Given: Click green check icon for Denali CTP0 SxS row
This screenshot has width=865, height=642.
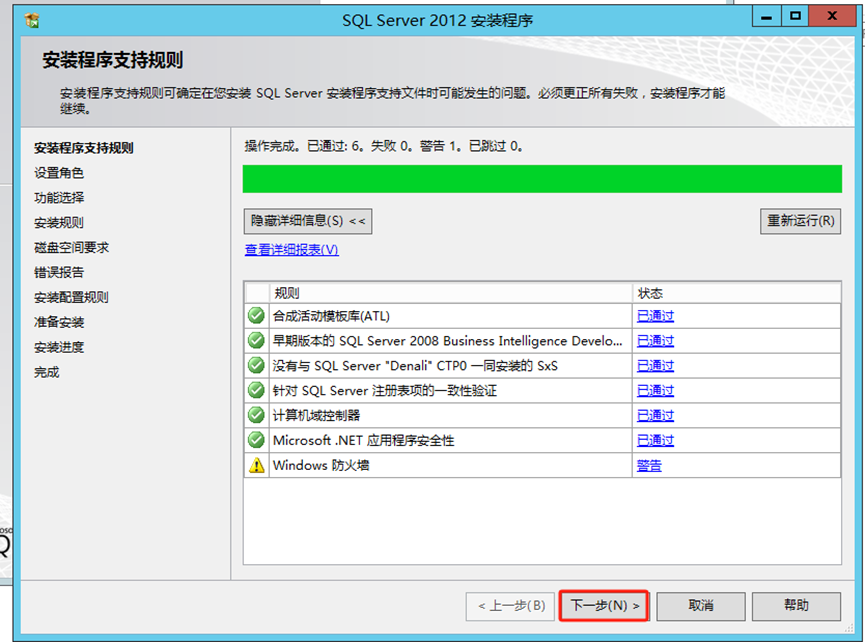Looking at the screenshot, I should click(256, 365).
